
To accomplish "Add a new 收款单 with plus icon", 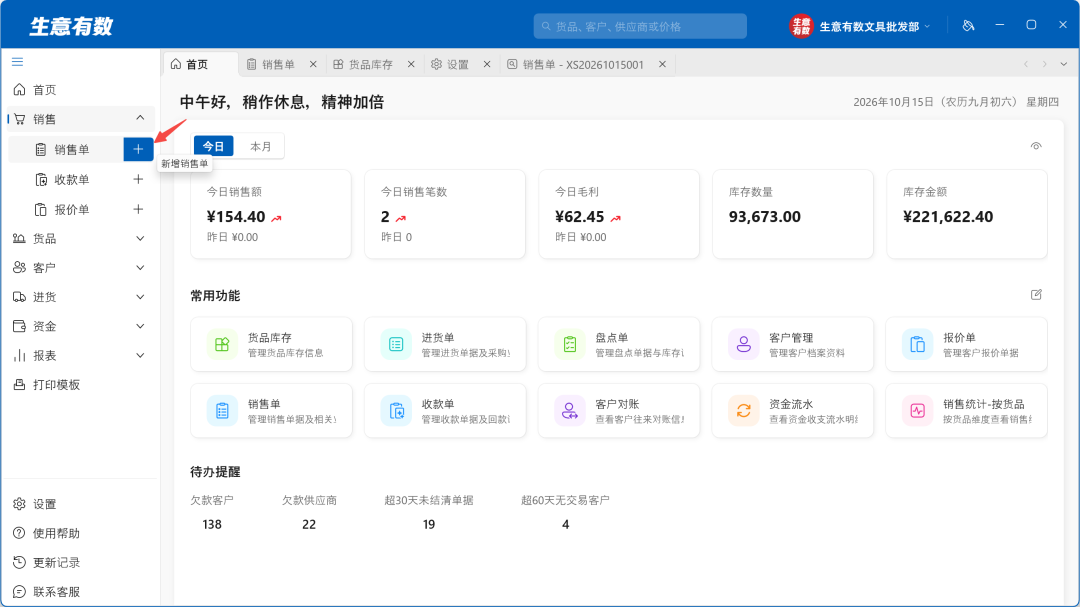I will (138, 179).
